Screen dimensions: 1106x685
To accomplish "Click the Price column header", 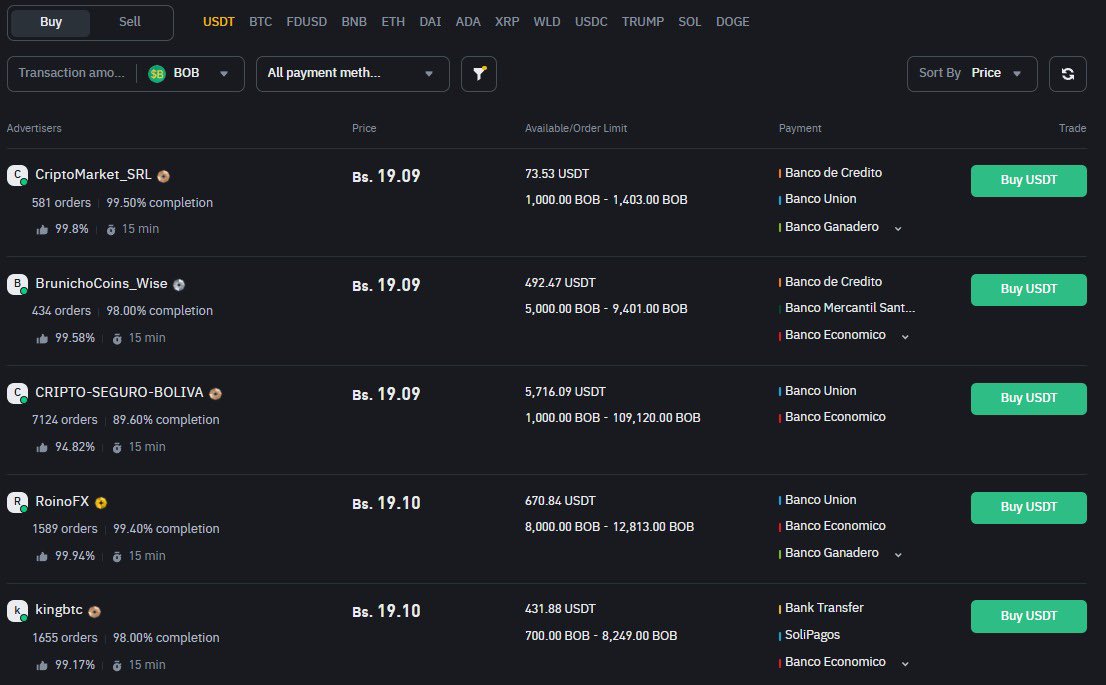I will [x=364, y=128].
